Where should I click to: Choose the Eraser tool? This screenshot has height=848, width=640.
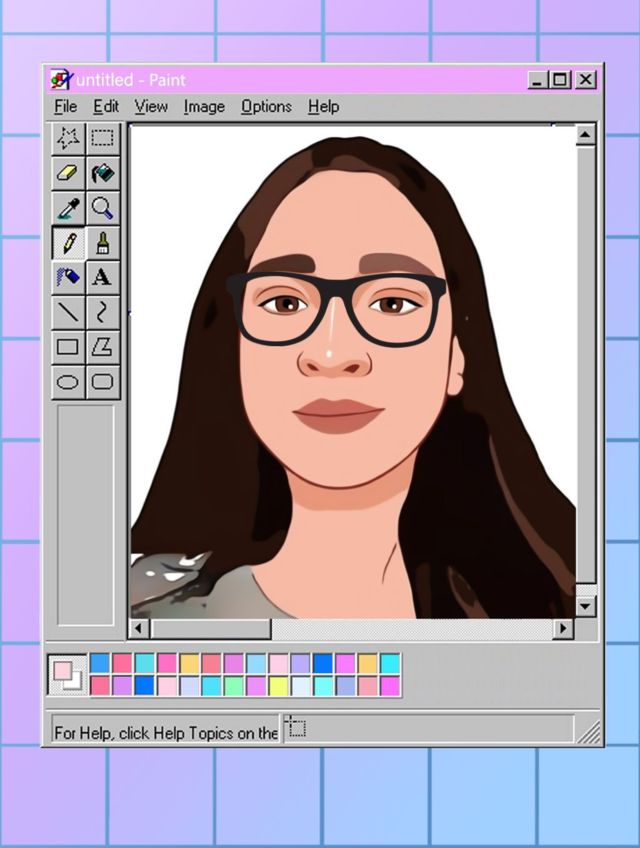tap(68, 173)
